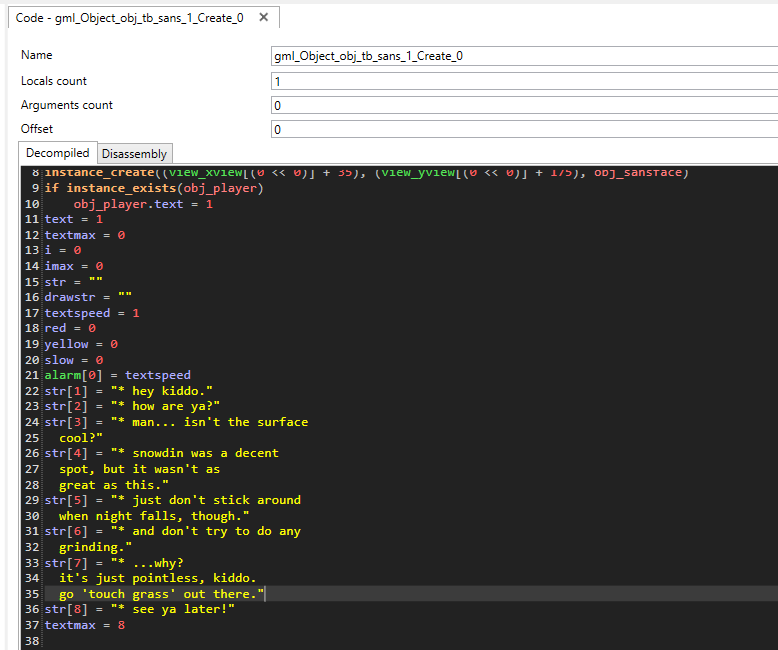Click str[6] 'and don't try to do any'
This screenshot has width=778, height=650.
point(172,531)
